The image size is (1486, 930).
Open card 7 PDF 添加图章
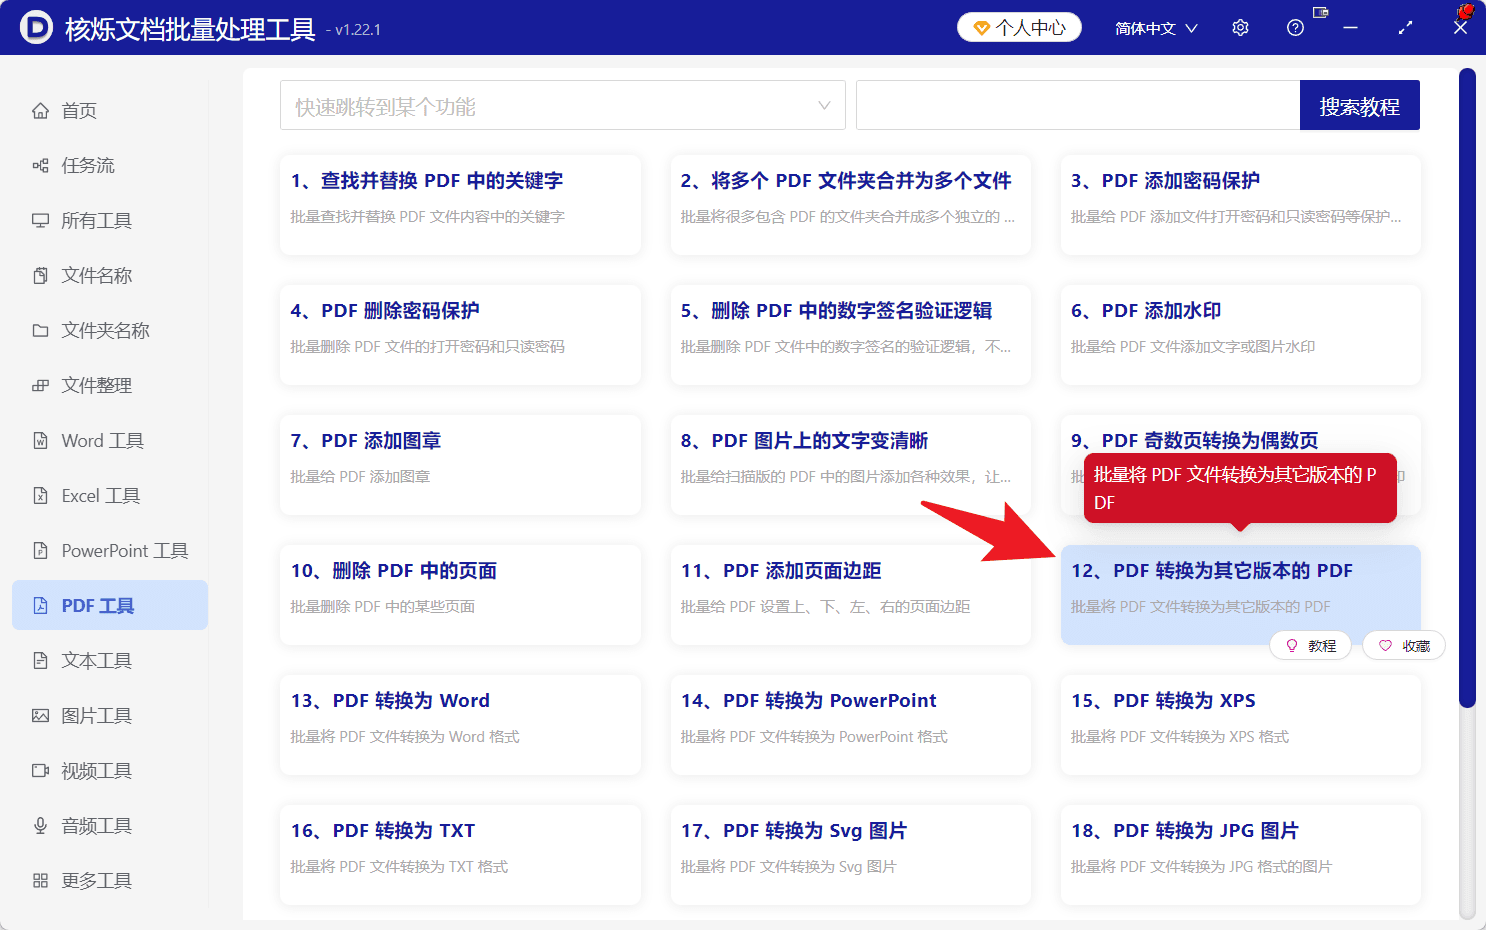[x=460, y=465]
